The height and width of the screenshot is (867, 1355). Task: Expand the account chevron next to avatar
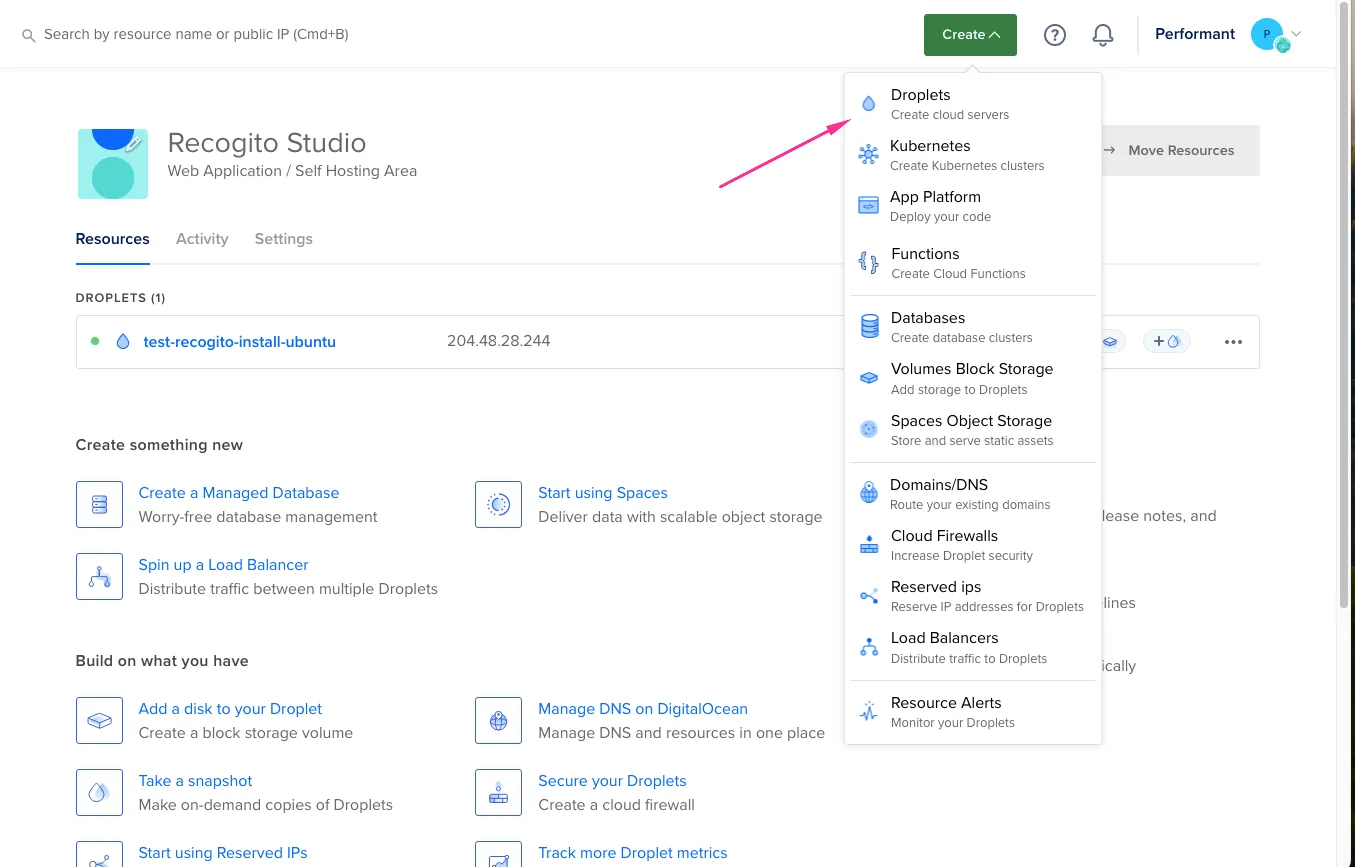(1297, 34)
